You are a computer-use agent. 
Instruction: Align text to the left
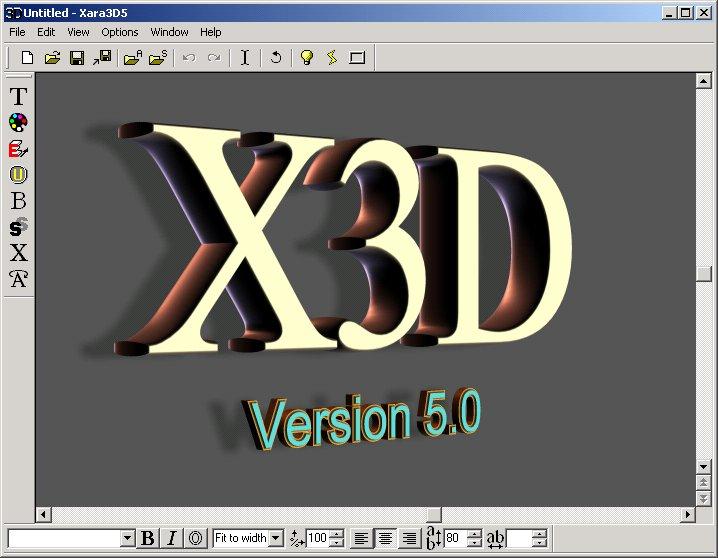coord(361,538)
